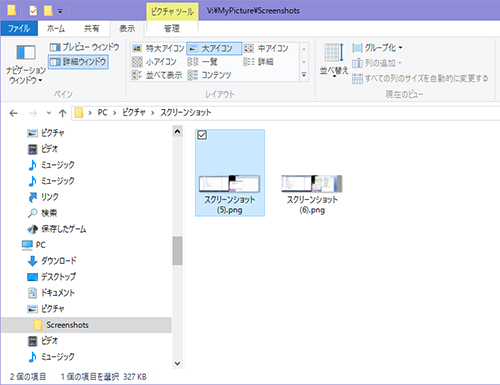Expand the layout gallery more options
500x385 pixels.
point(304,75)
